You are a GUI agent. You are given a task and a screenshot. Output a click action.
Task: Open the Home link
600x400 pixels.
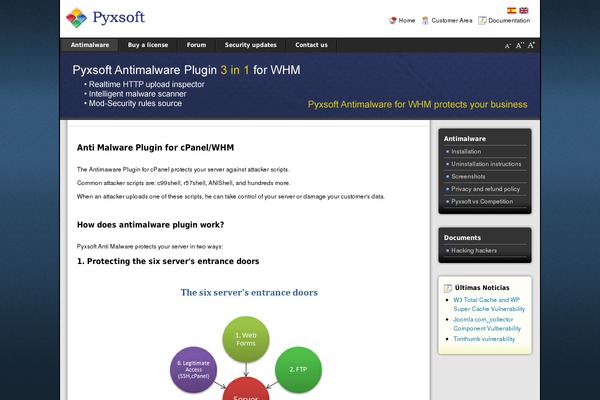tap(407, 20)
